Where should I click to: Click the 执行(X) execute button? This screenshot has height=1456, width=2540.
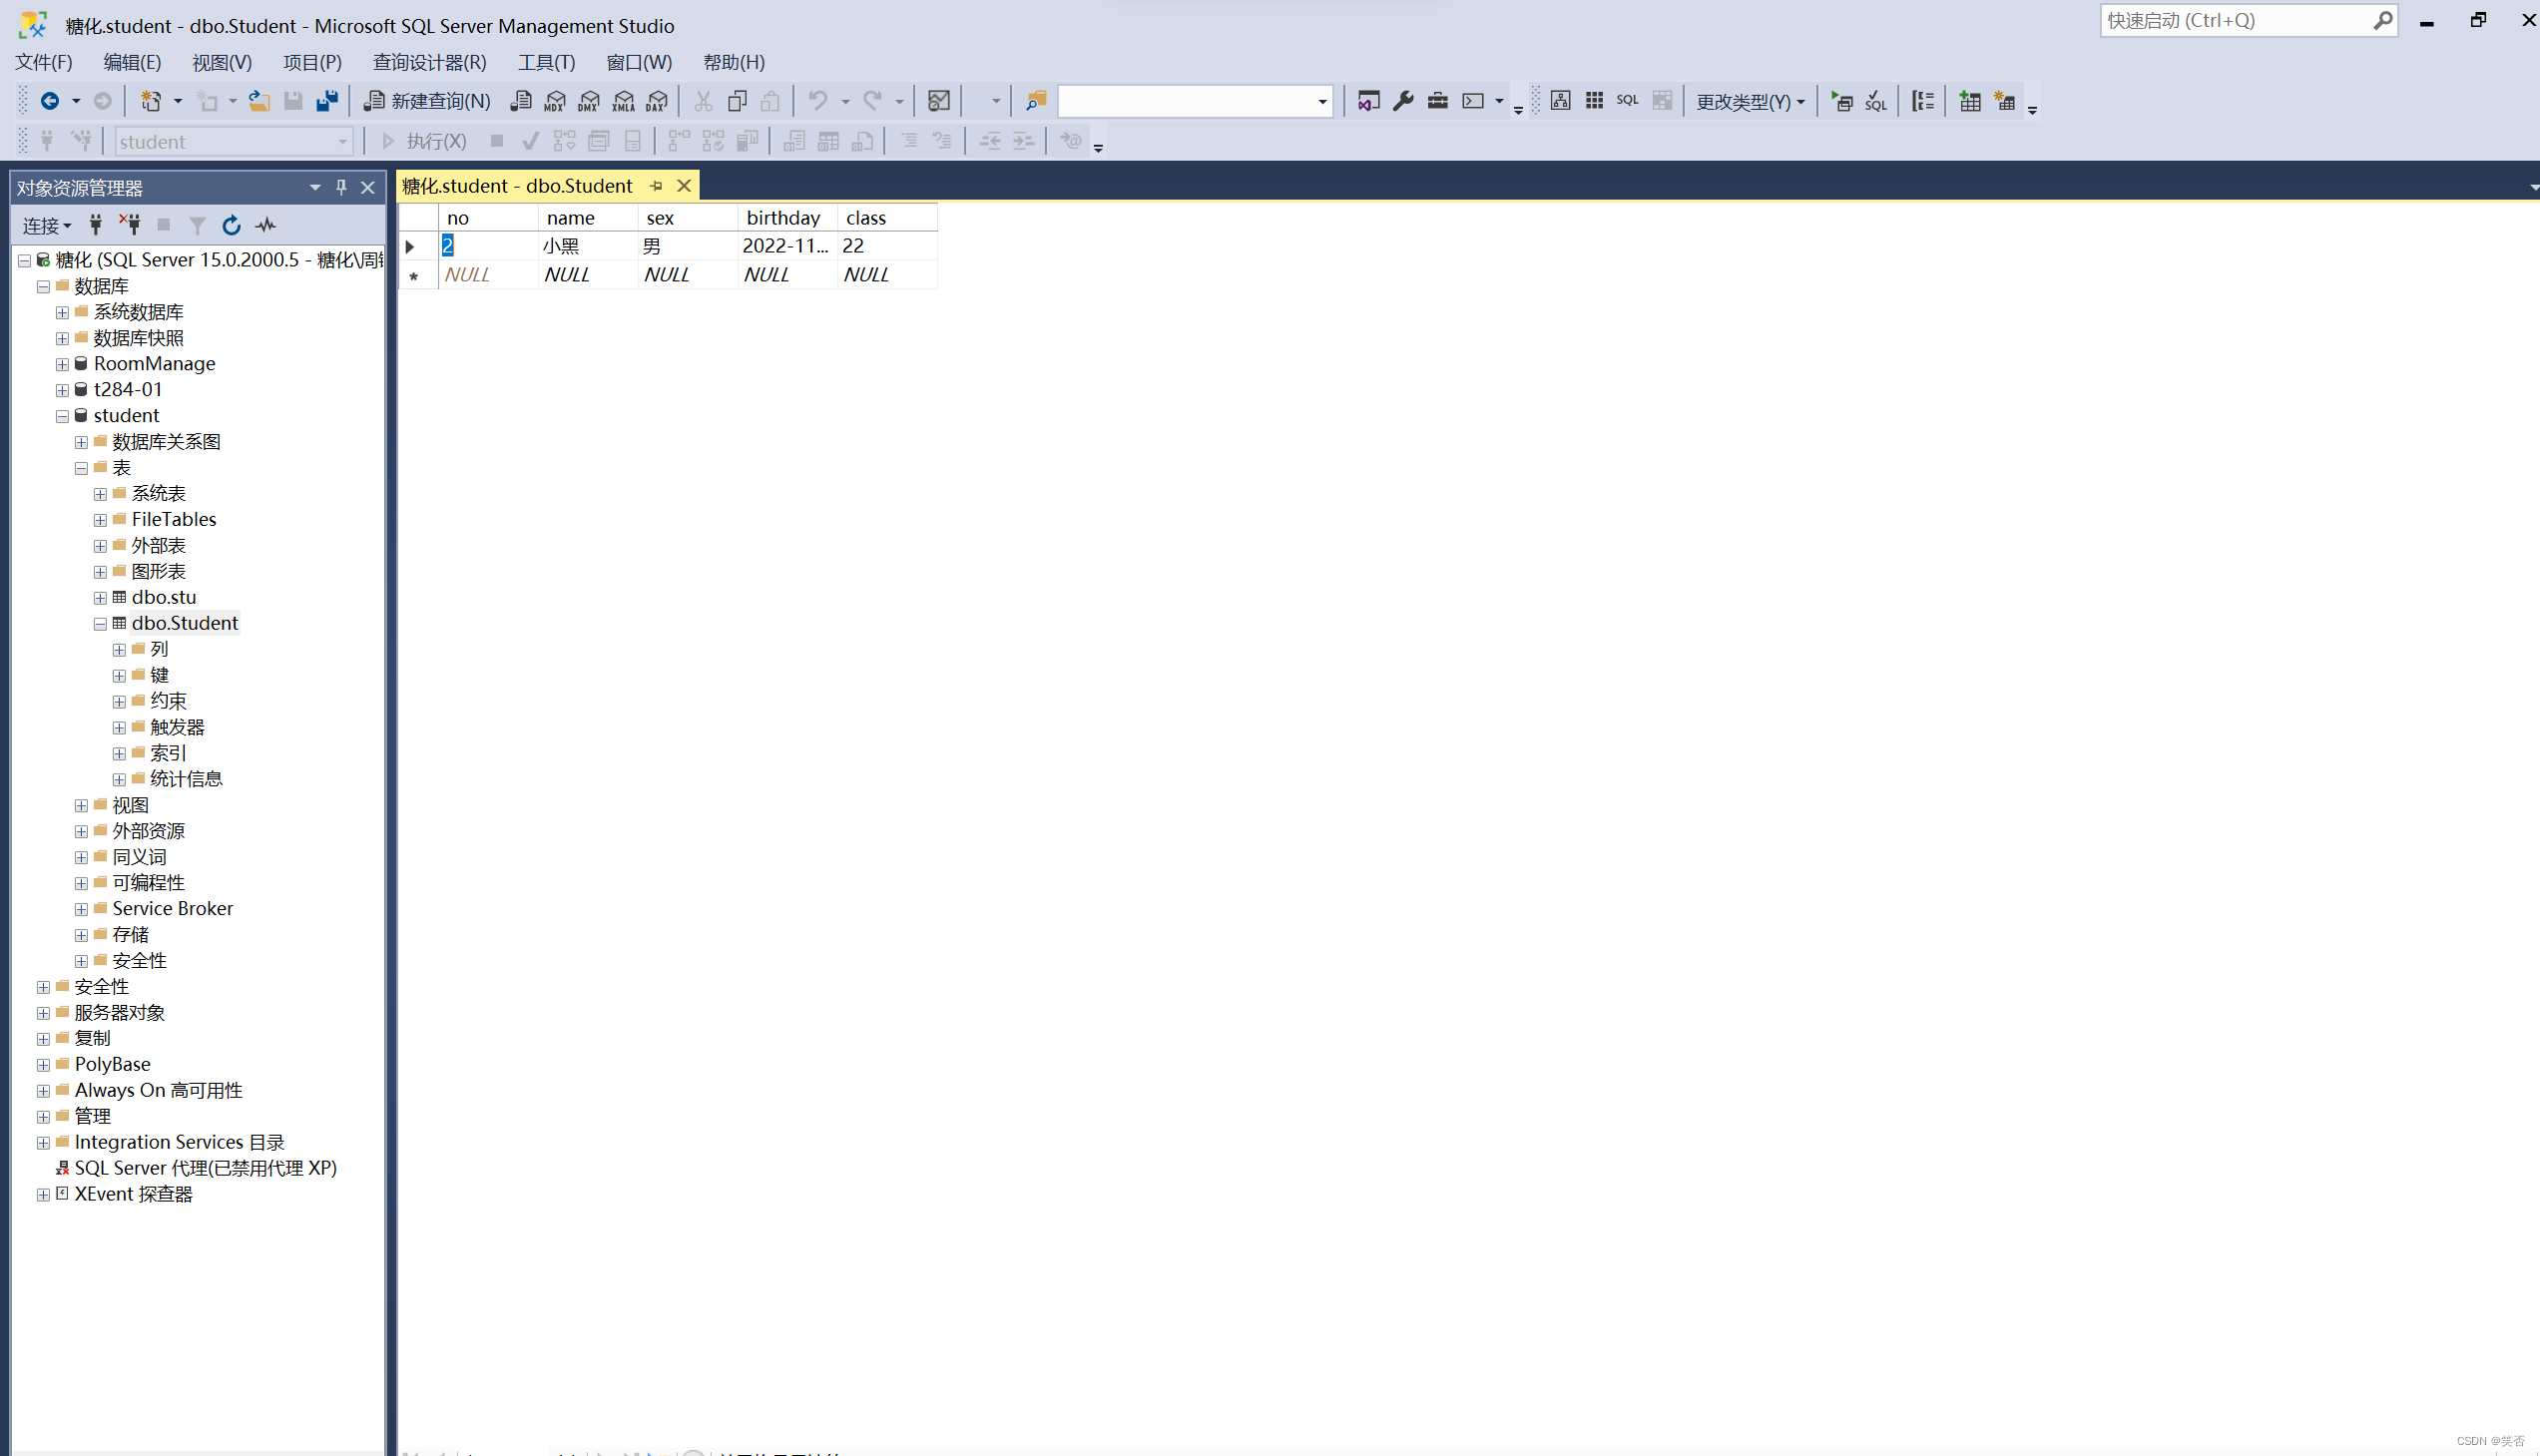click(x=435, y=141)
